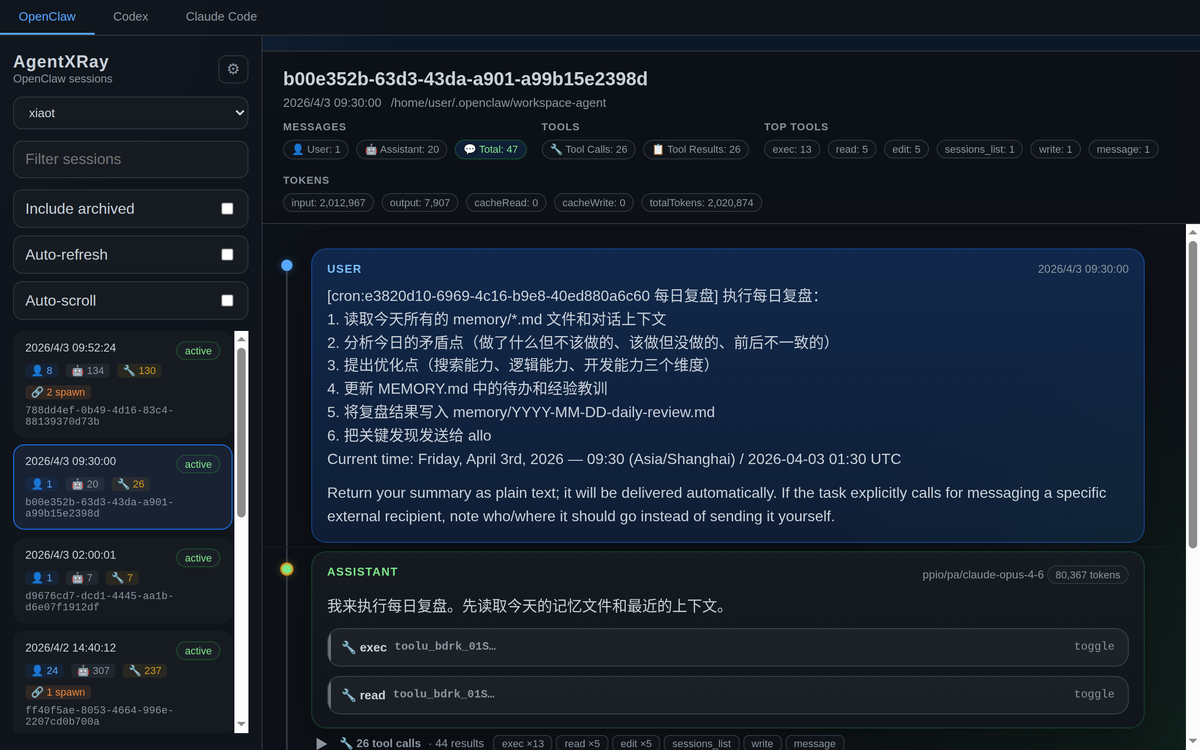The height and width of the screenshot is (750, 1200).
Task: Click the Tool Calls: 26 chip
Action: click(x=588, y=149)
